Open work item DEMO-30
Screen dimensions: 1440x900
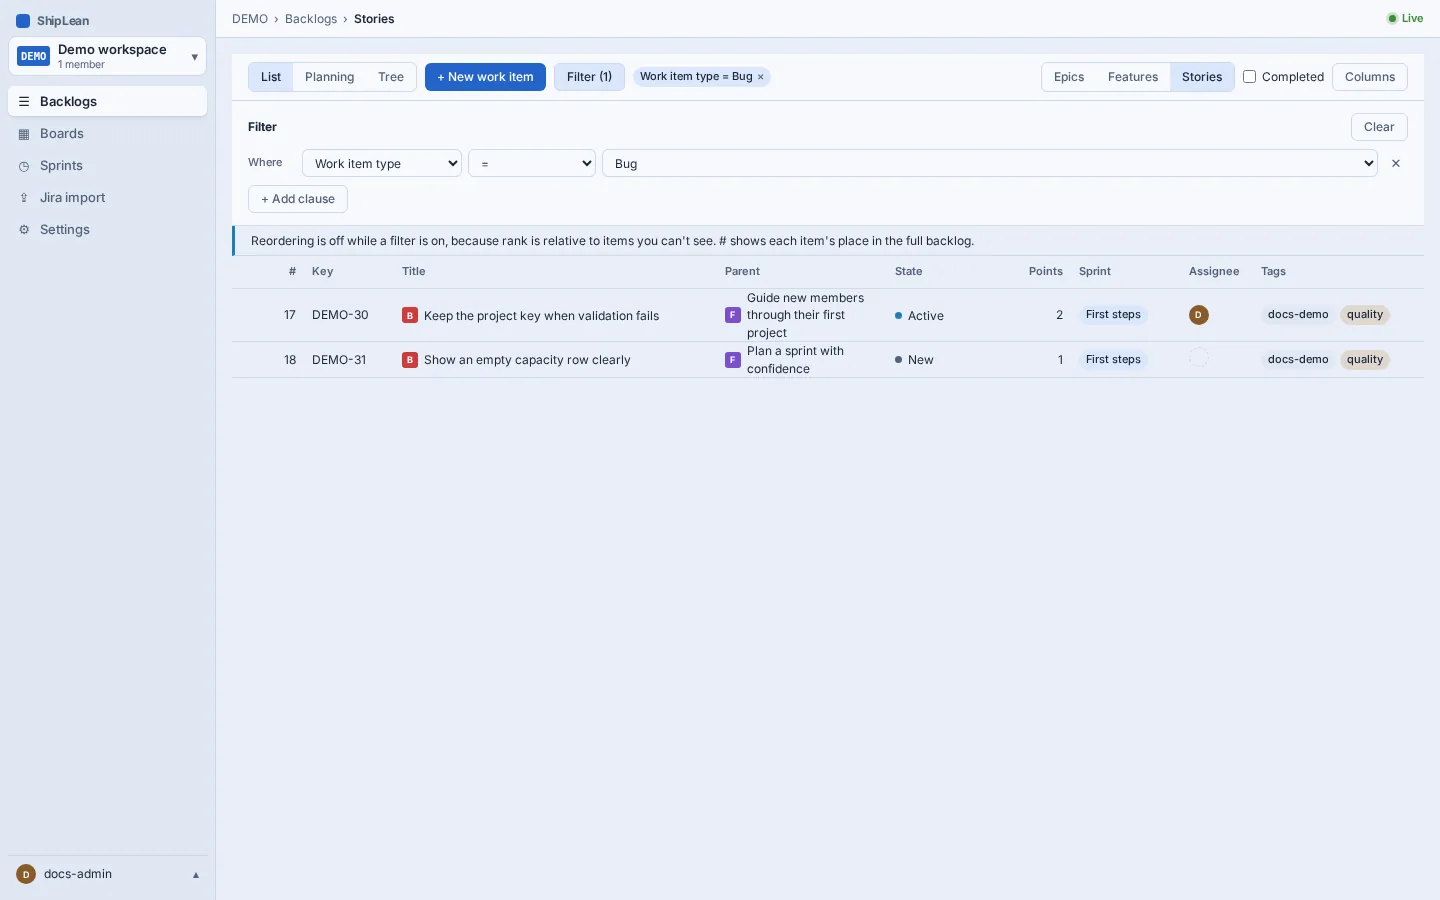point(340,315)
